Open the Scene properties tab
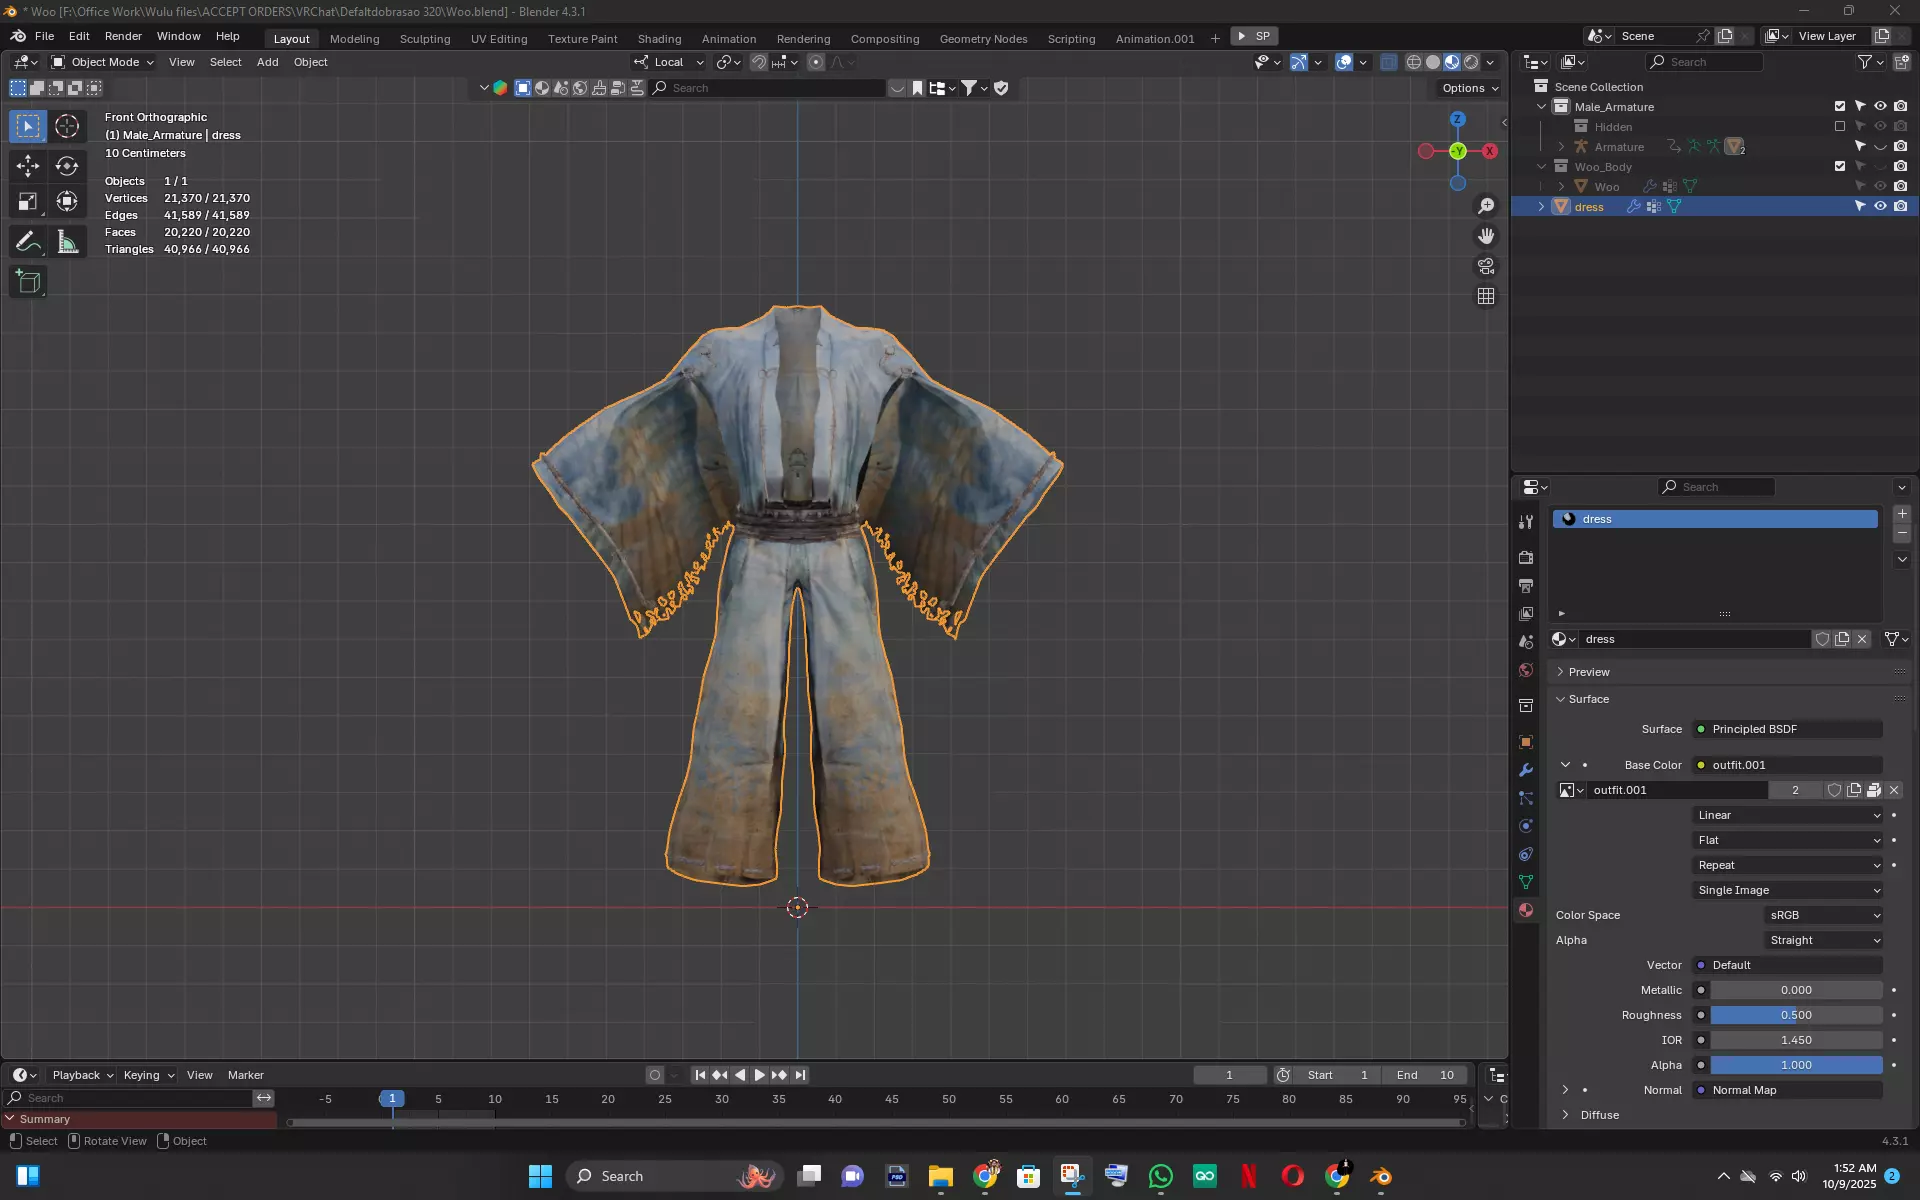Viewport: 1920px width, 1200px height. [1526, 641]
